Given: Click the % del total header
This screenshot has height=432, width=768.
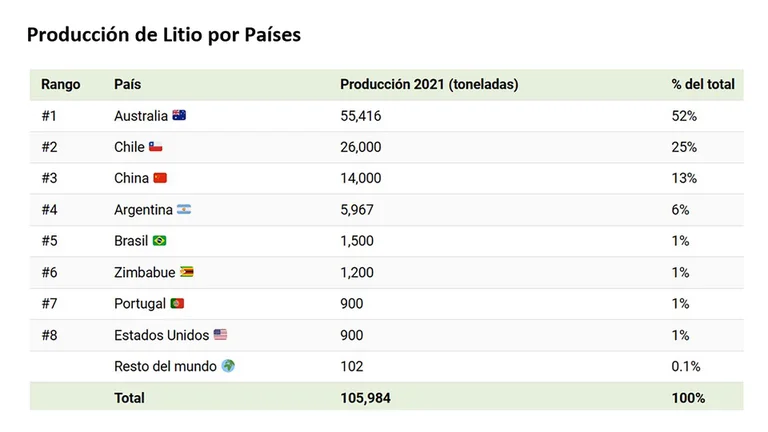Looking at the screenshot, I should click(703, 85).
